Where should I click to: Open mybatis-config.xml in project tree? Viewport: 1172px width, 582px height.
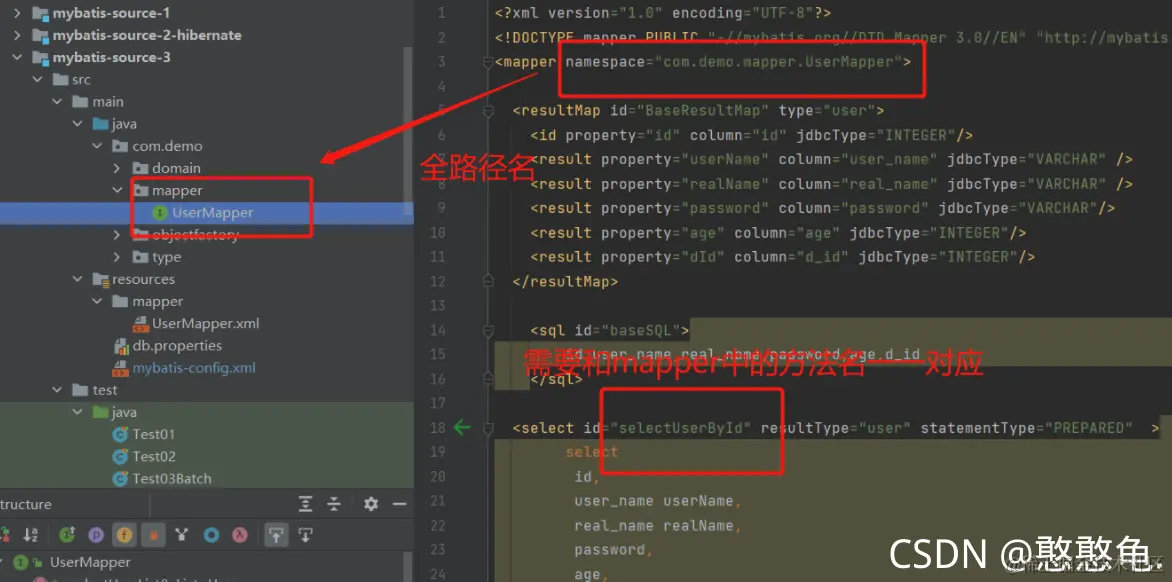coord(194,368)
